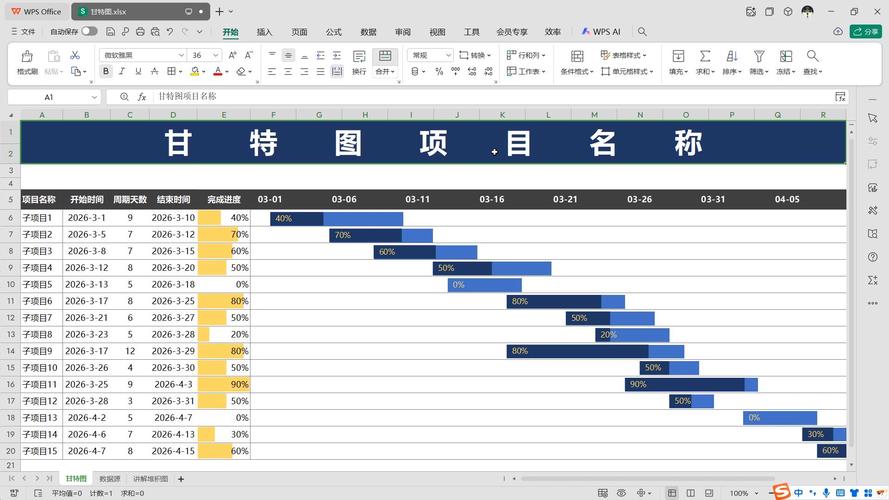Viewport: 889px width, 500px height.
Task: Expand the Merge (合并) dropdown
Action: click(385, 72)
